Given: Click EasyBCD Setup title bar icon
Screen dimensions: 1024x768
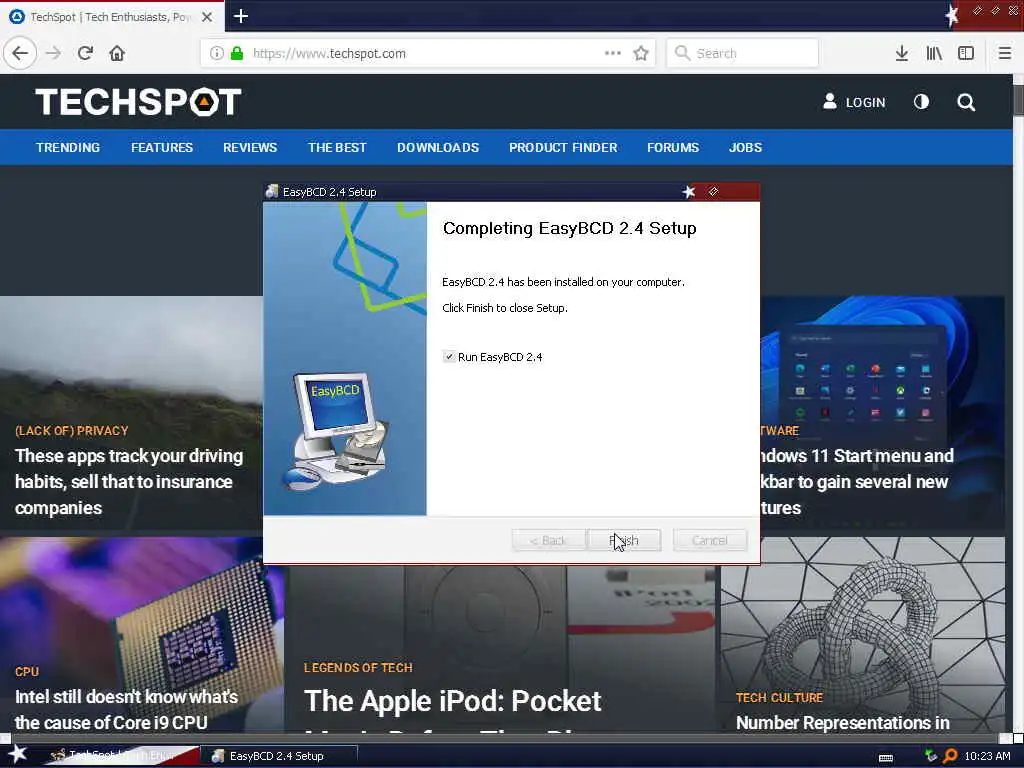Looking at the screenshot, I should (x=272, y=191).
